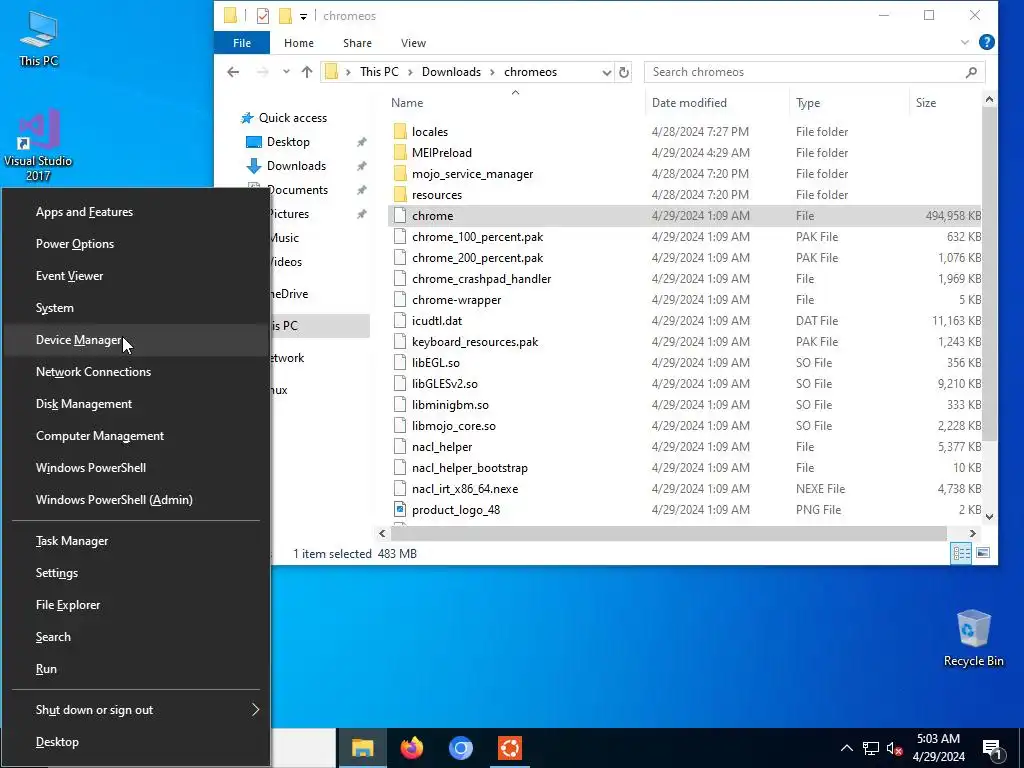
Task: Open Apps and Features menu entry
Action: [135, 212]
